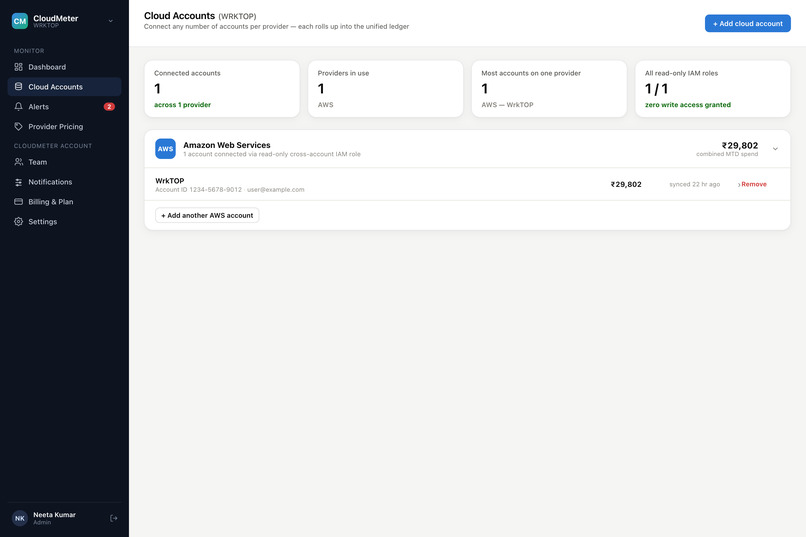Click the CloudMeter CM logo icon
This screenshot has width=806, height=537.
pyautogui.click(x=20, y=21)
